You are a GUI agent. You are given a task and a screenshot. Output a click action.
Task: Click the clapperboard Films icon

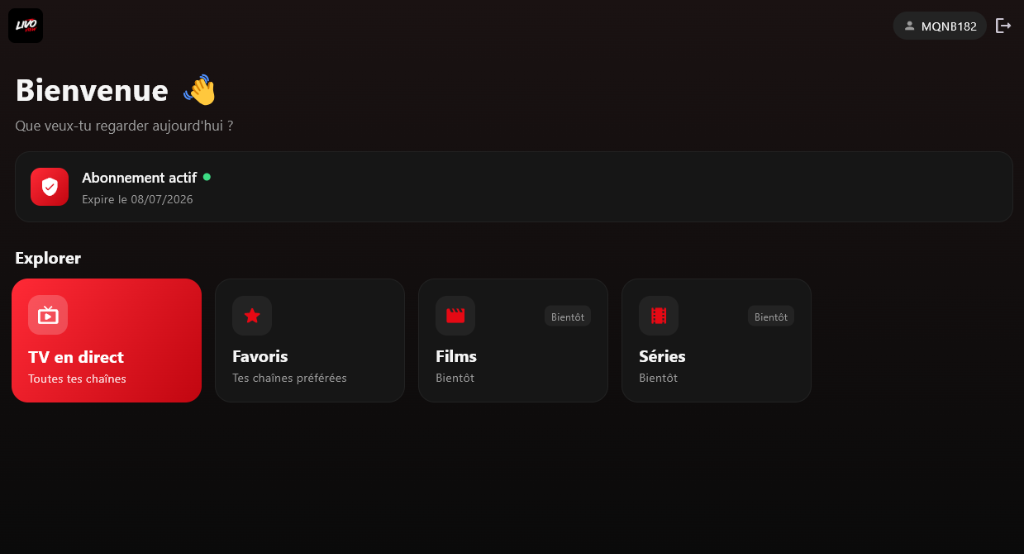tap(455, 316)
